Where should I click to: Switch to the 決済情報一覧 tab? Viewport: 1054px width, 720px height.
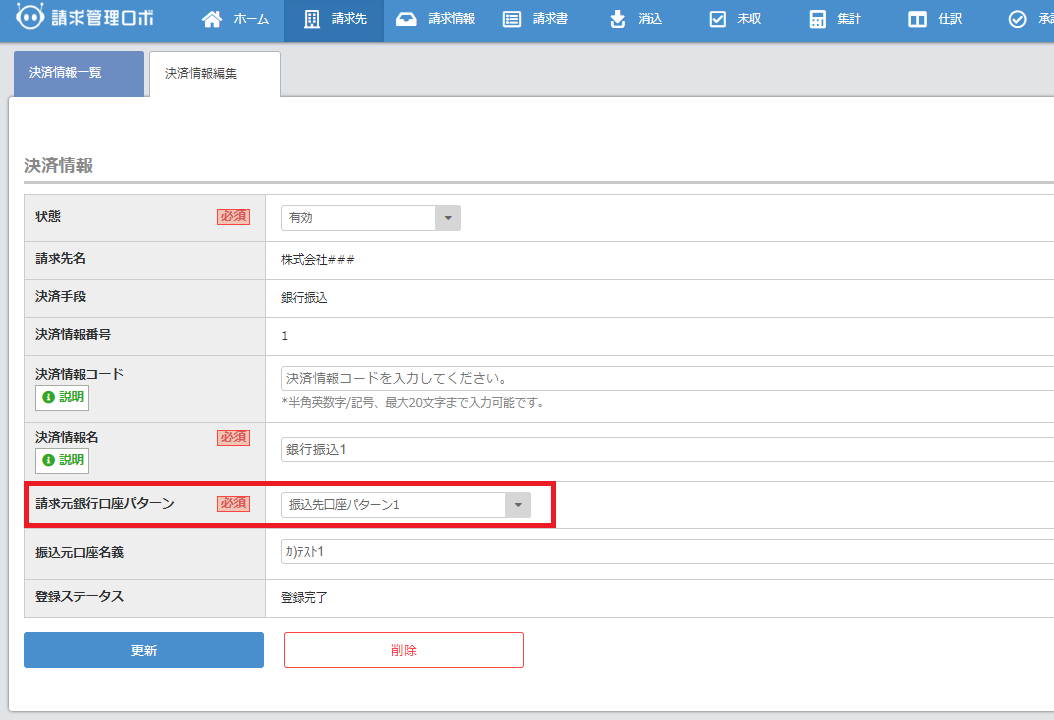[x=79, y=74]
